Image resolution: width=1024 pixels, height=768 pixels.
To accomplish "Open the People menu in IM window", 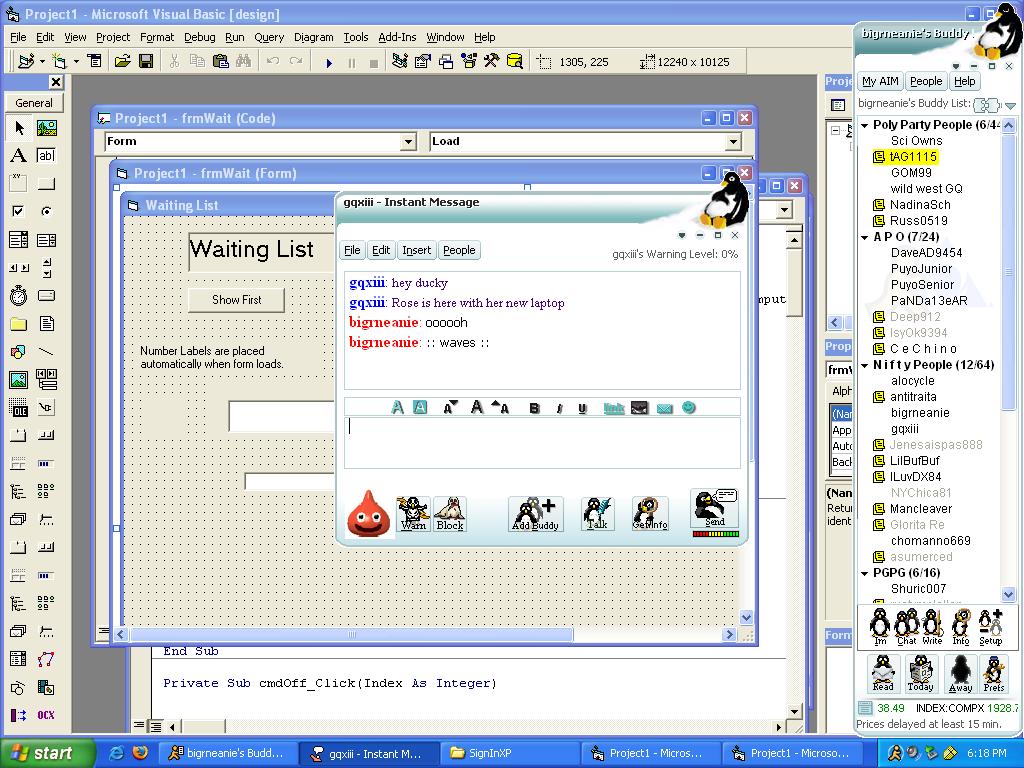I will pyautogui.click(x=459, y=250).
